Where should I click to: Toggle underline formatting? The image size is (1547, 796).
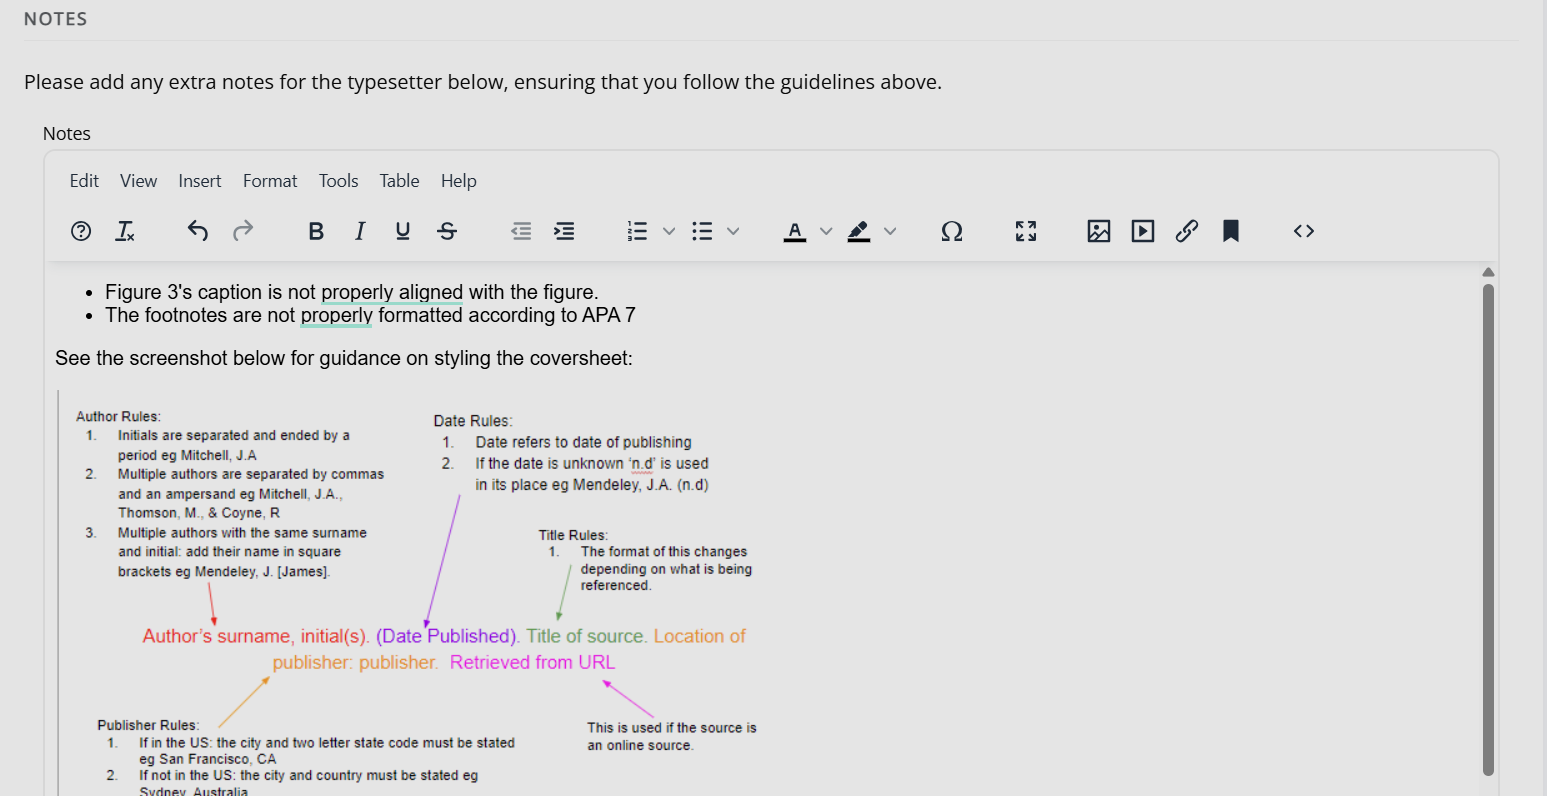(403, 231)
